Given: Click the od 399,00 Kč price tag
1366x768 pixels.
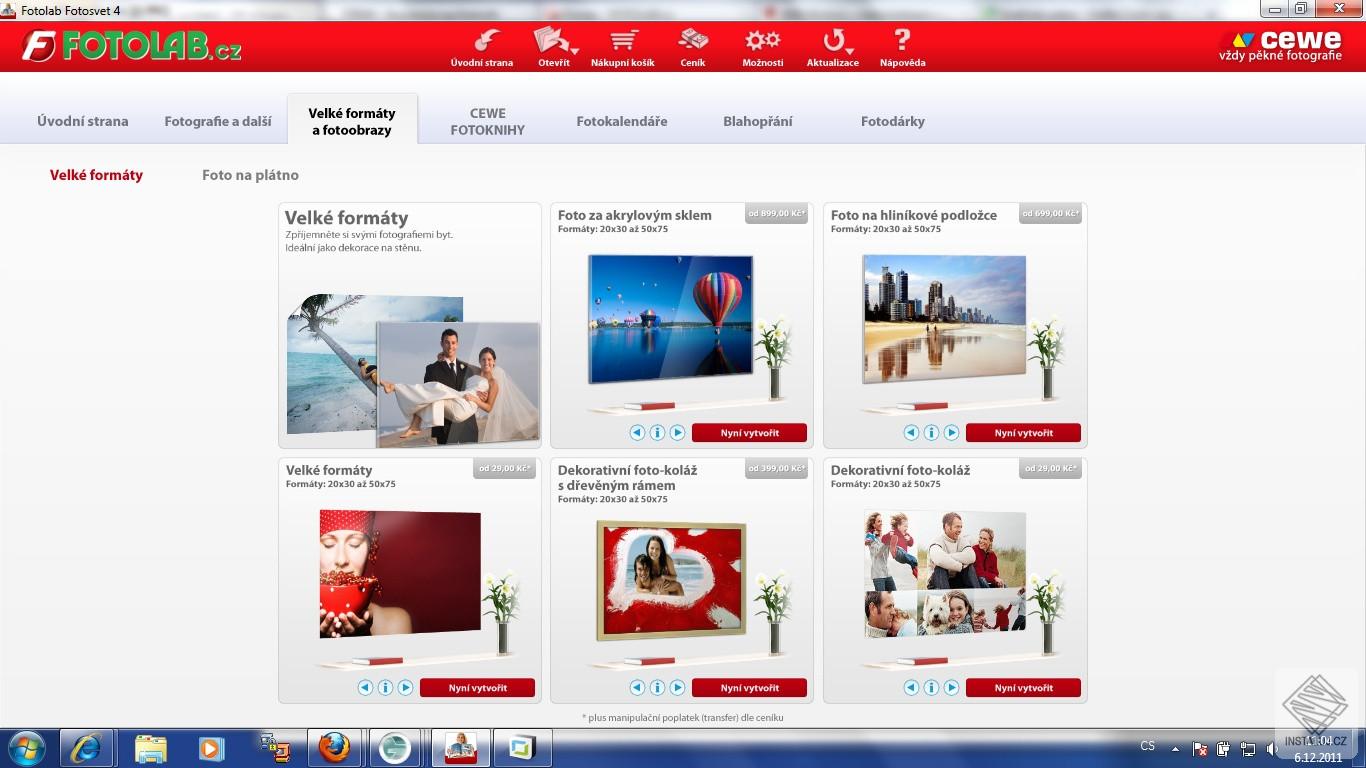Looking at the screenshot, I should pos(776,468).
